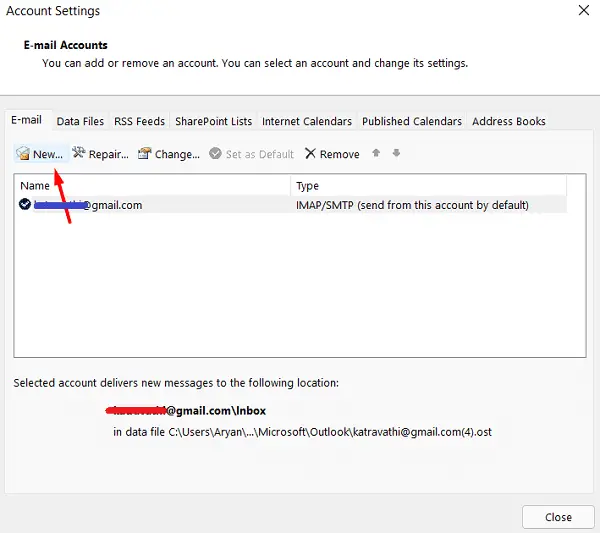The image size is (600, 533).
Task: Open the RSS Feeds tab
Action: (139, 122)
